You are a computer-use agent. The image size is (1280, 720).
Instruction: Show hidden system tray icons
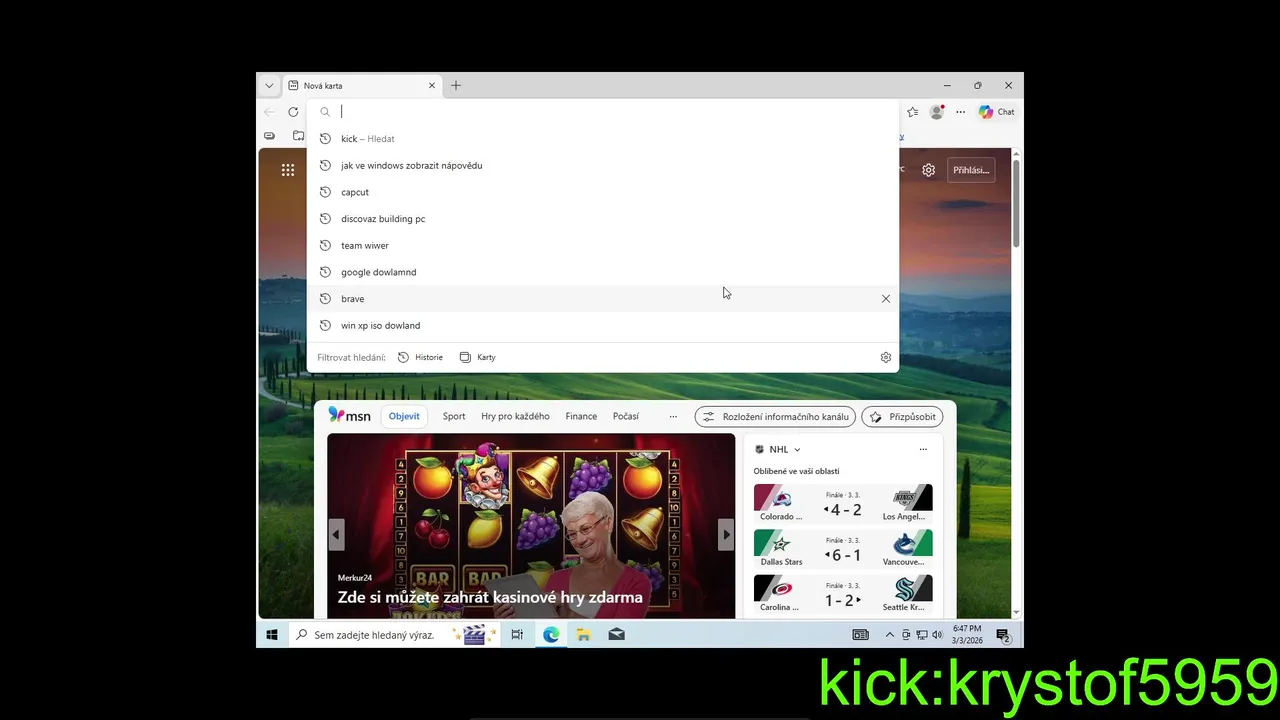pos(889,635)
